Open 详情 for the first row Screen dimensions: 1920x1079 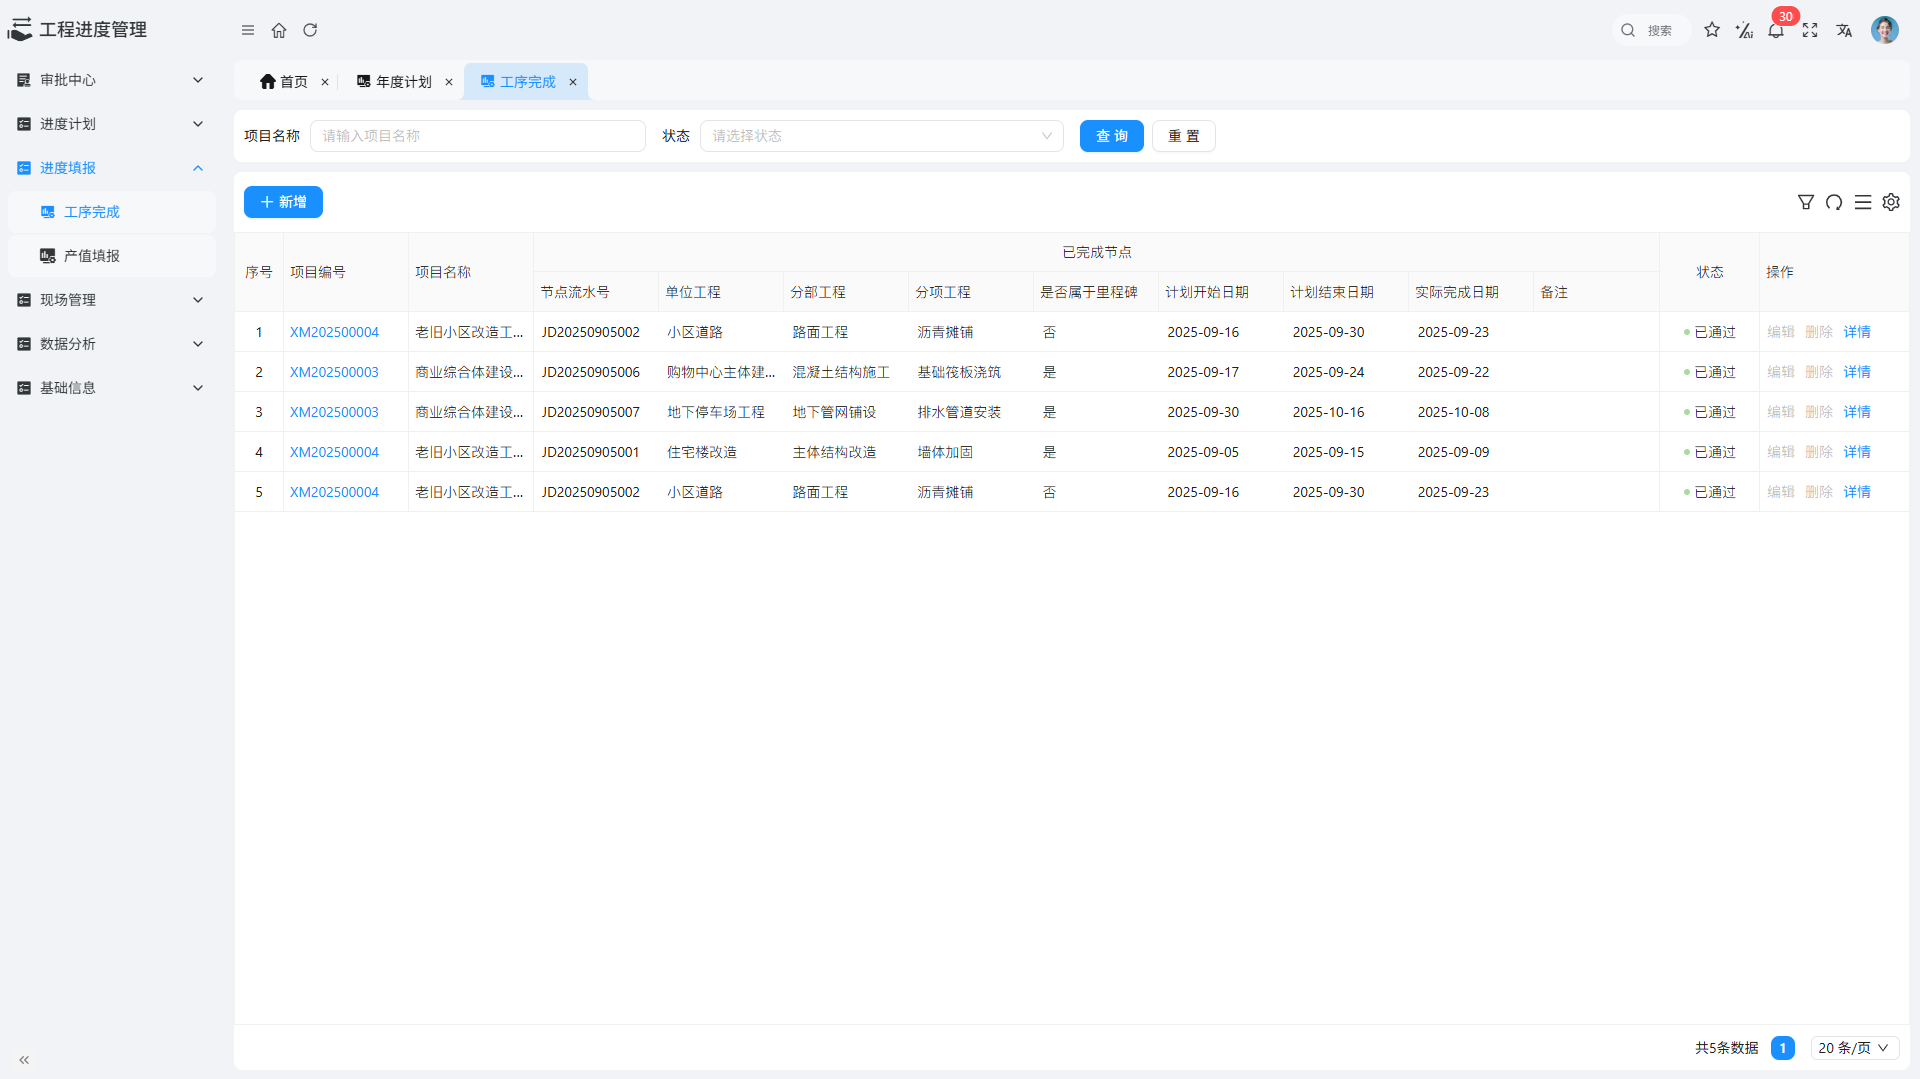1857,332
